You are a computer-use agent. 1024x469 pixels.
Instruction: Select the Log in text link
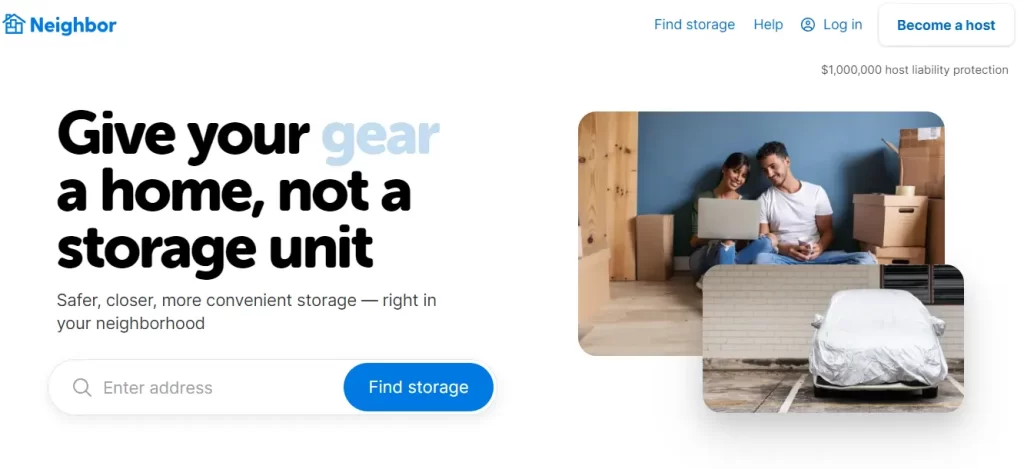842,24
